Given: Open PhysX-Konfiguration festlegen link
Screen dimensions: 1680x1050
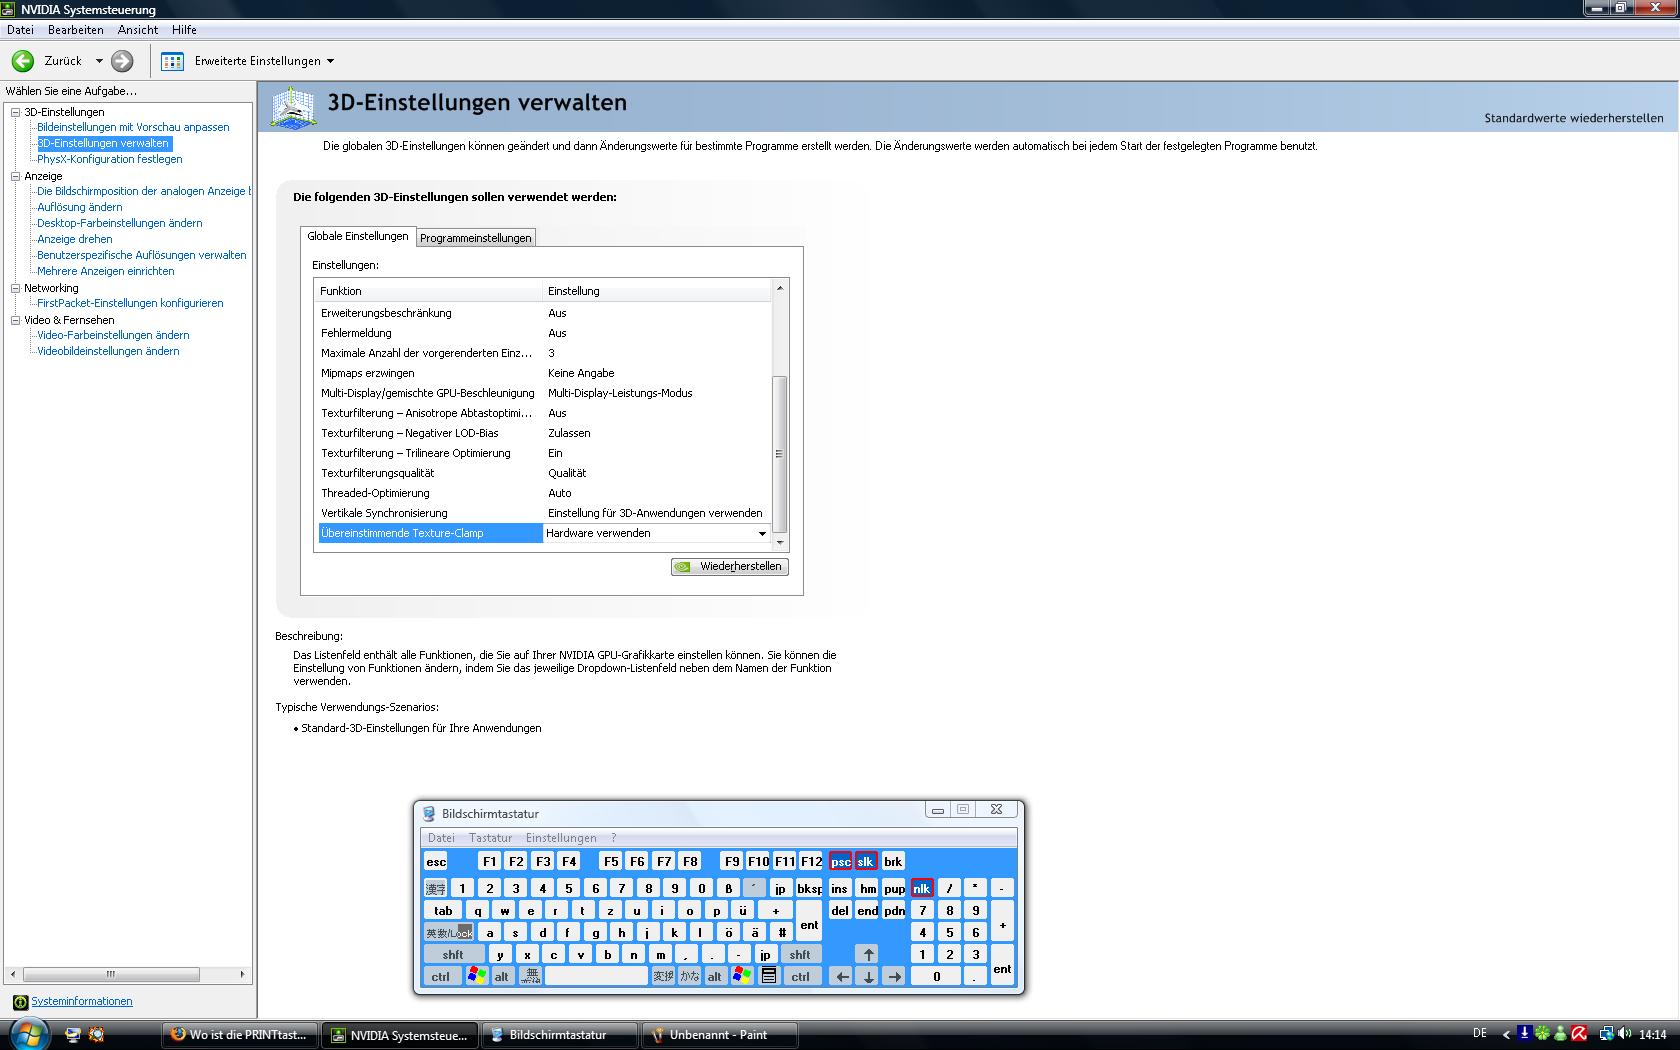Looking at the screenshot, I should (x=110, y=159).
